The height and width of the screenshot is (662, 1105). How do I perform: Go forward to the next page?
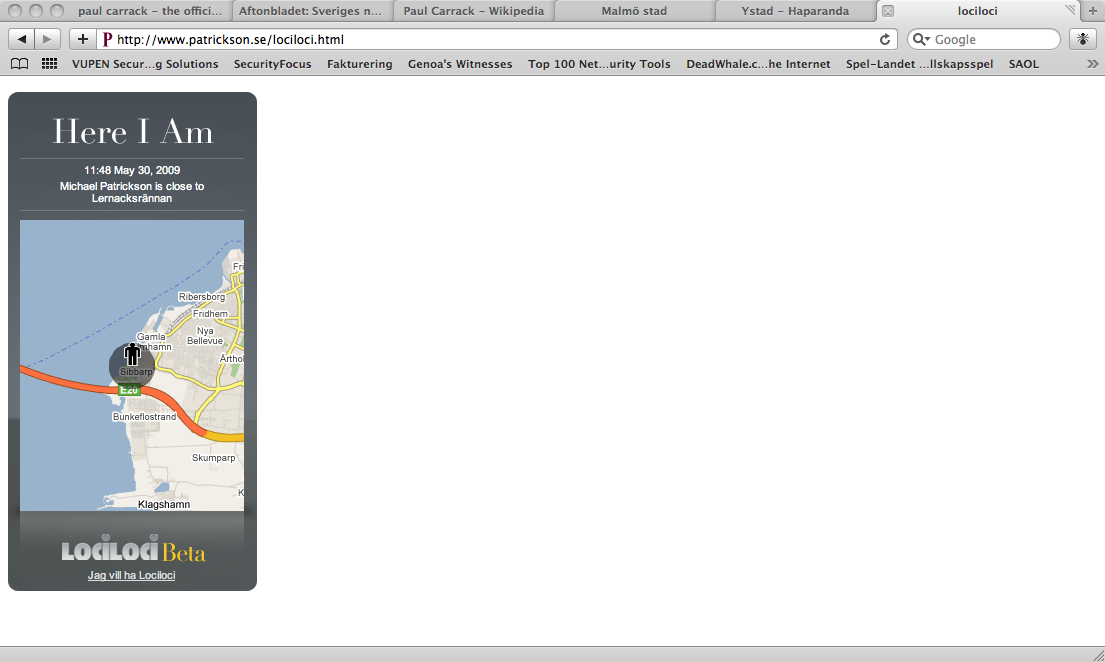tap(47, 39)
